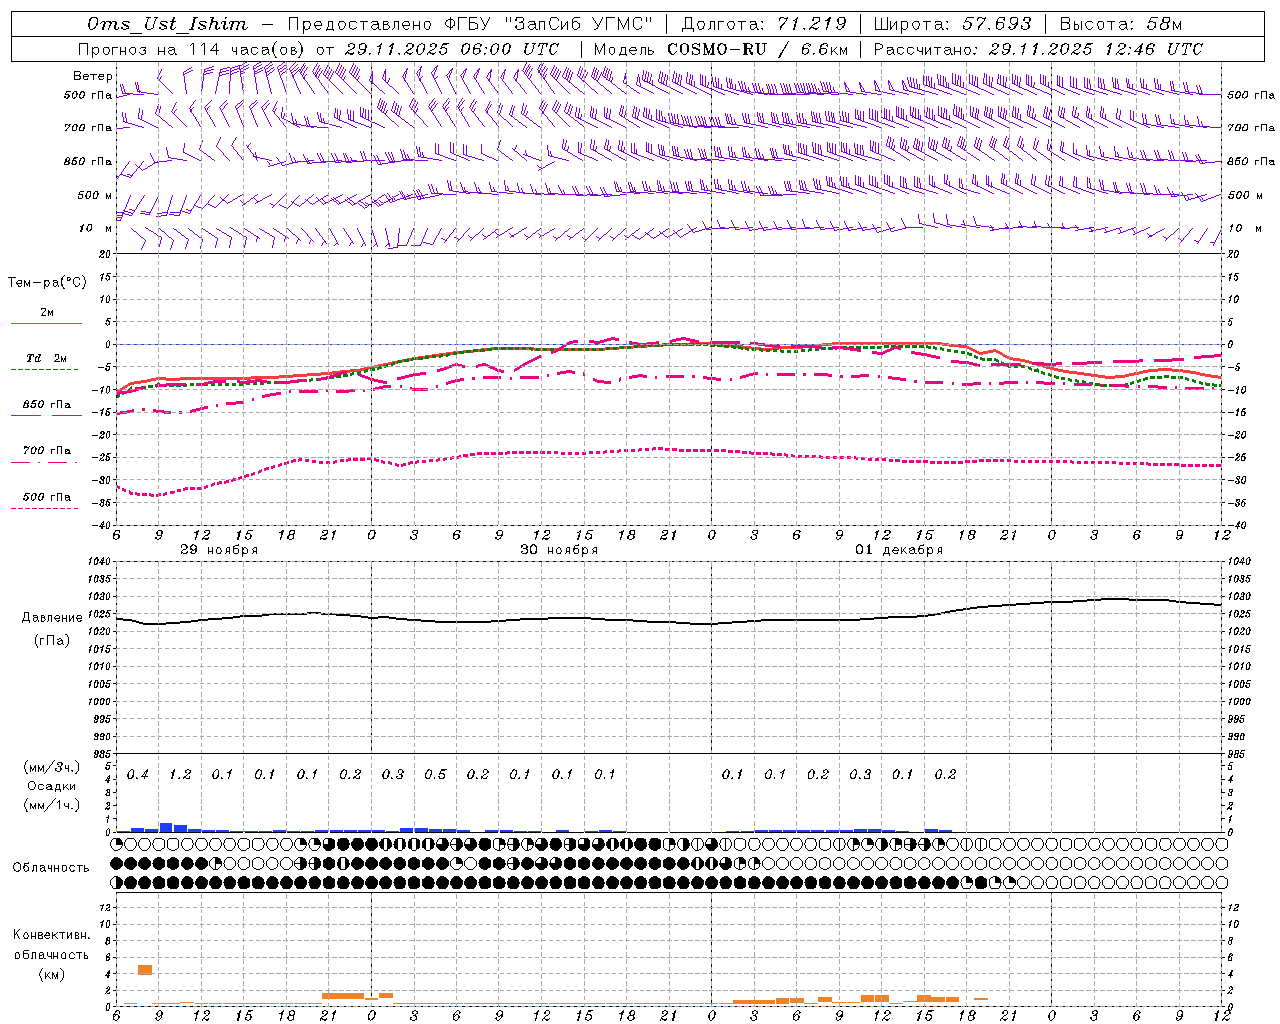The image size is (1280, 1024).
Task: Click the 29 ноября date label
Action: coord(219,550)
